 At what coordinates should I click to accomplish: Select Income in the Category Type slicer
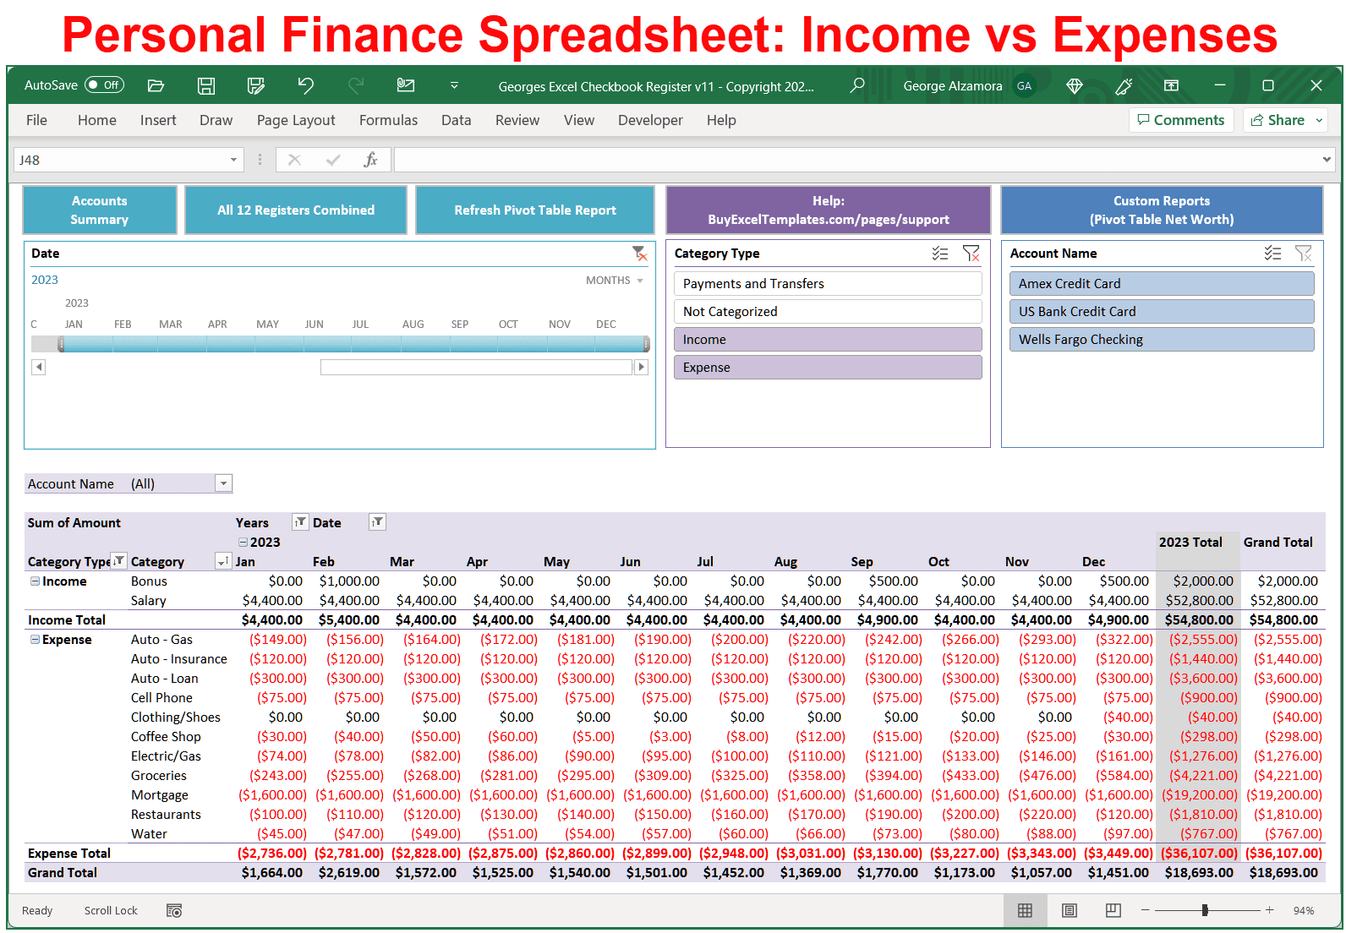(827, 339)
